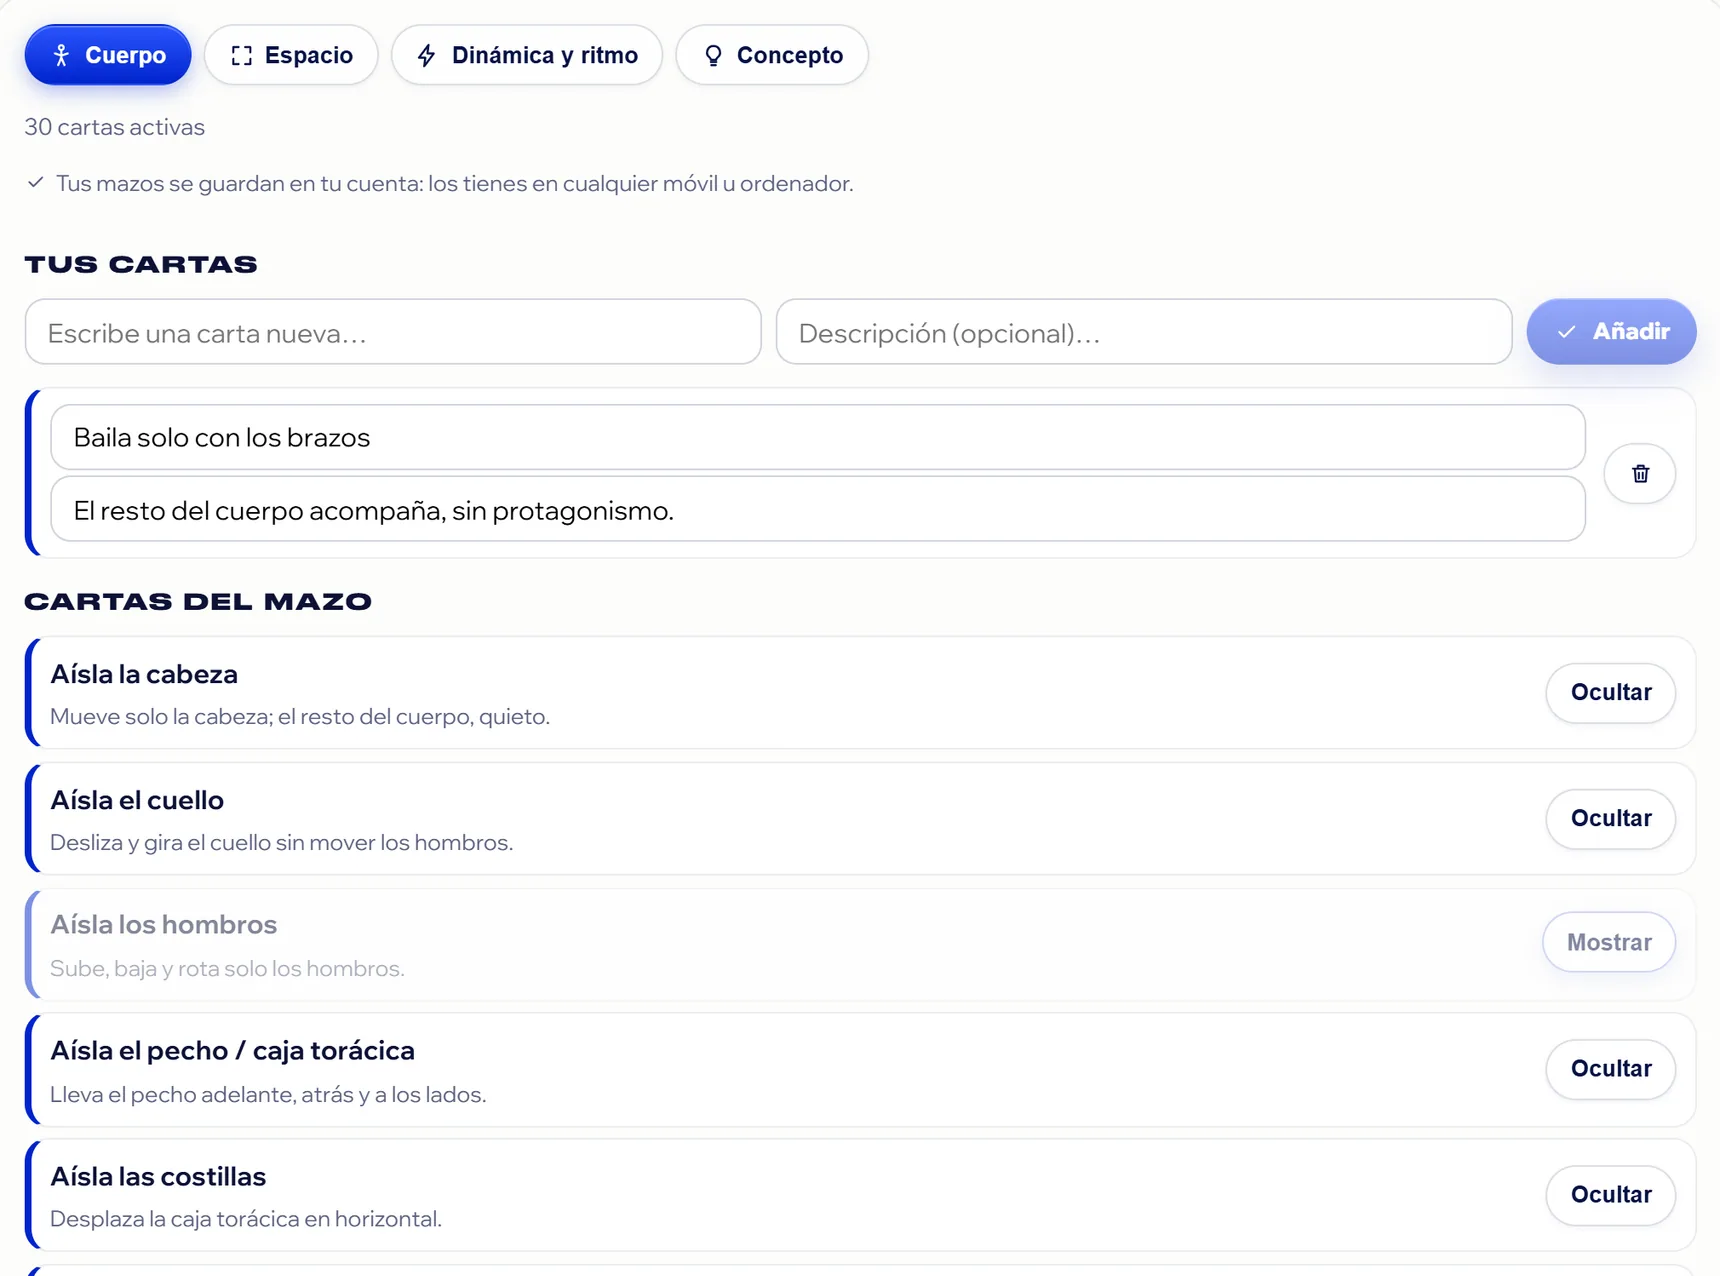Viewport: 1720px width, 1276px height.
Task: Click the body figure icon in Cuerpo
Action: [x=61, y=56]
